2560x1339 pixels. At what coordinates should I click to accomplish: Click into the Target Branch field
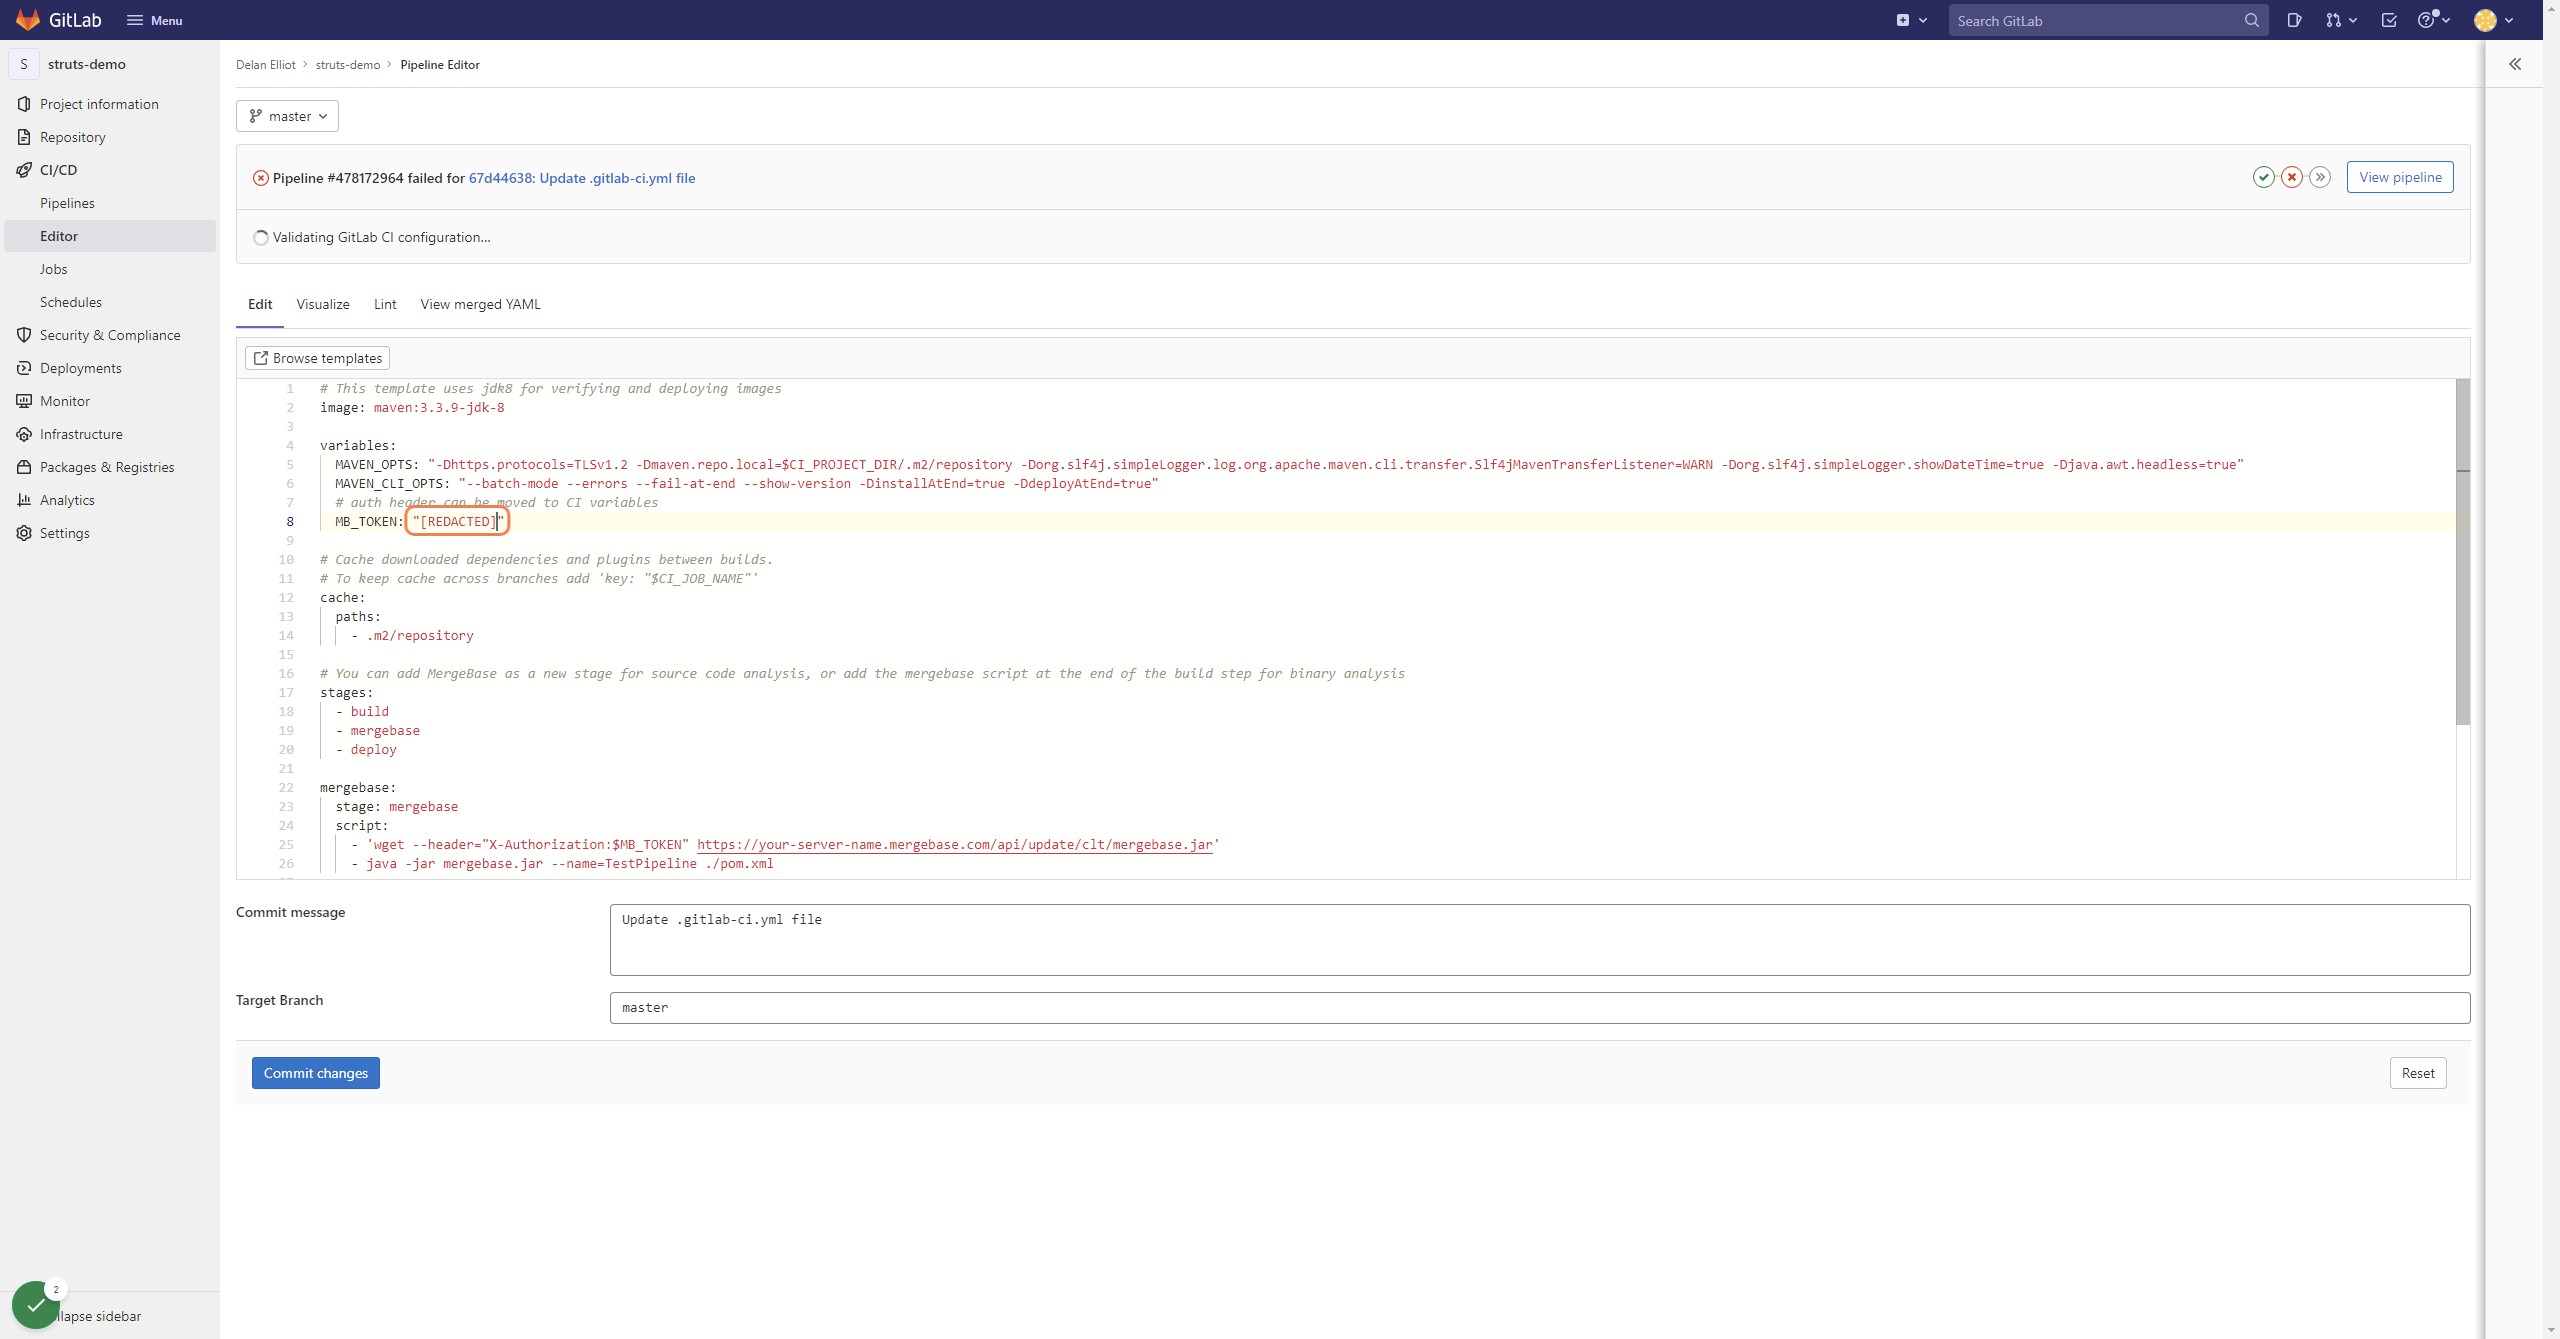(1540, 1007)
